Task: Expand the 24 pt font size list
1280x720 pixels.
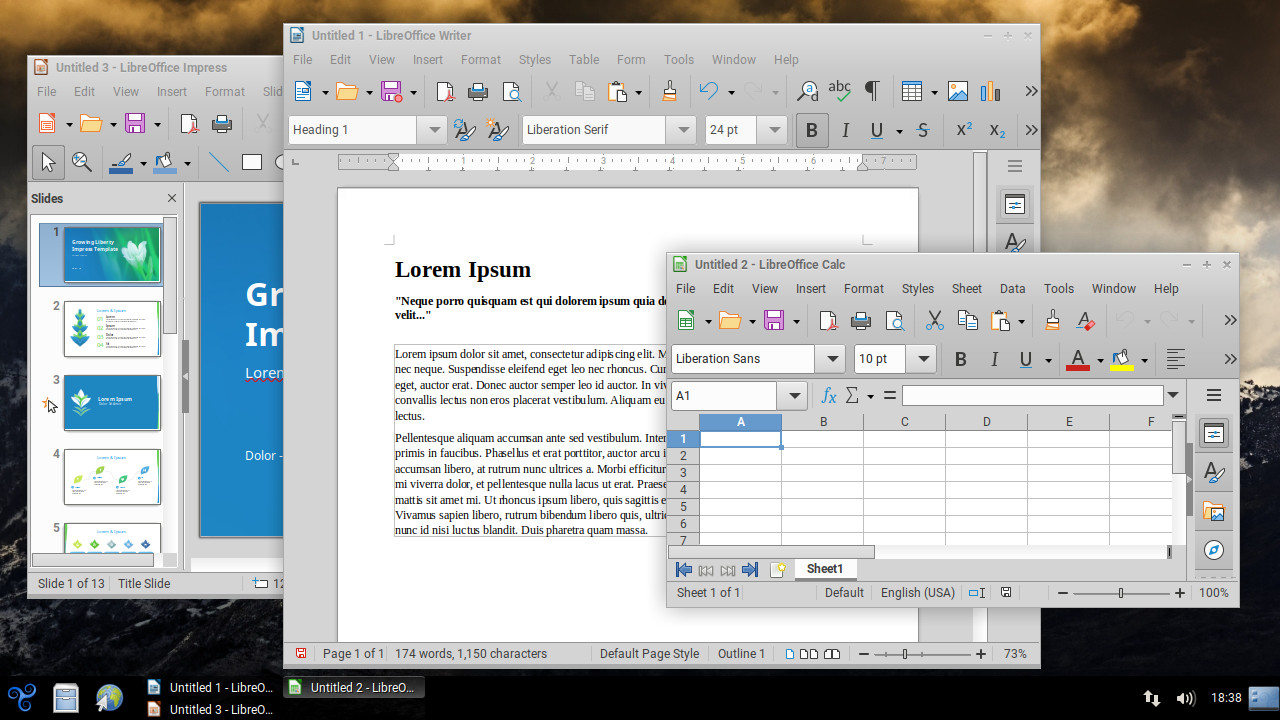Action: point(773,130)
